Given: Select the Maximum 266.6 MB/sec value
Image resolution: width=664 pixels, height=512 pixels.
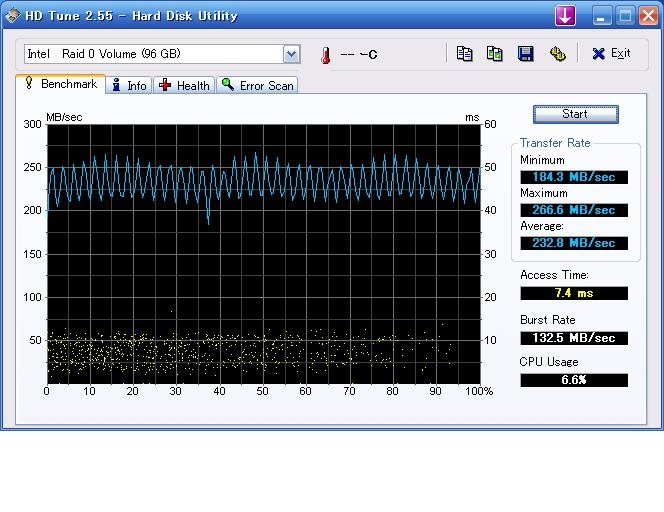Looking at the screenshot, I should tap(574, 210).
